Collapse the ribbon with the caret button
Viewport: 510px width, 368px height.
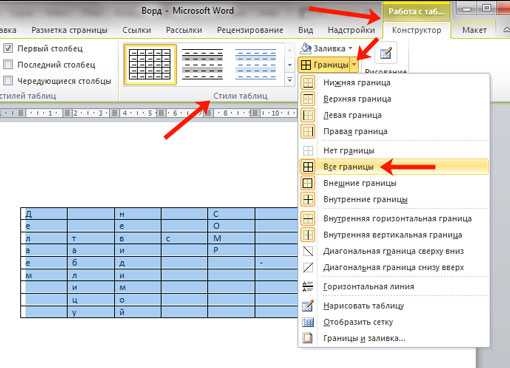[506, 30]
